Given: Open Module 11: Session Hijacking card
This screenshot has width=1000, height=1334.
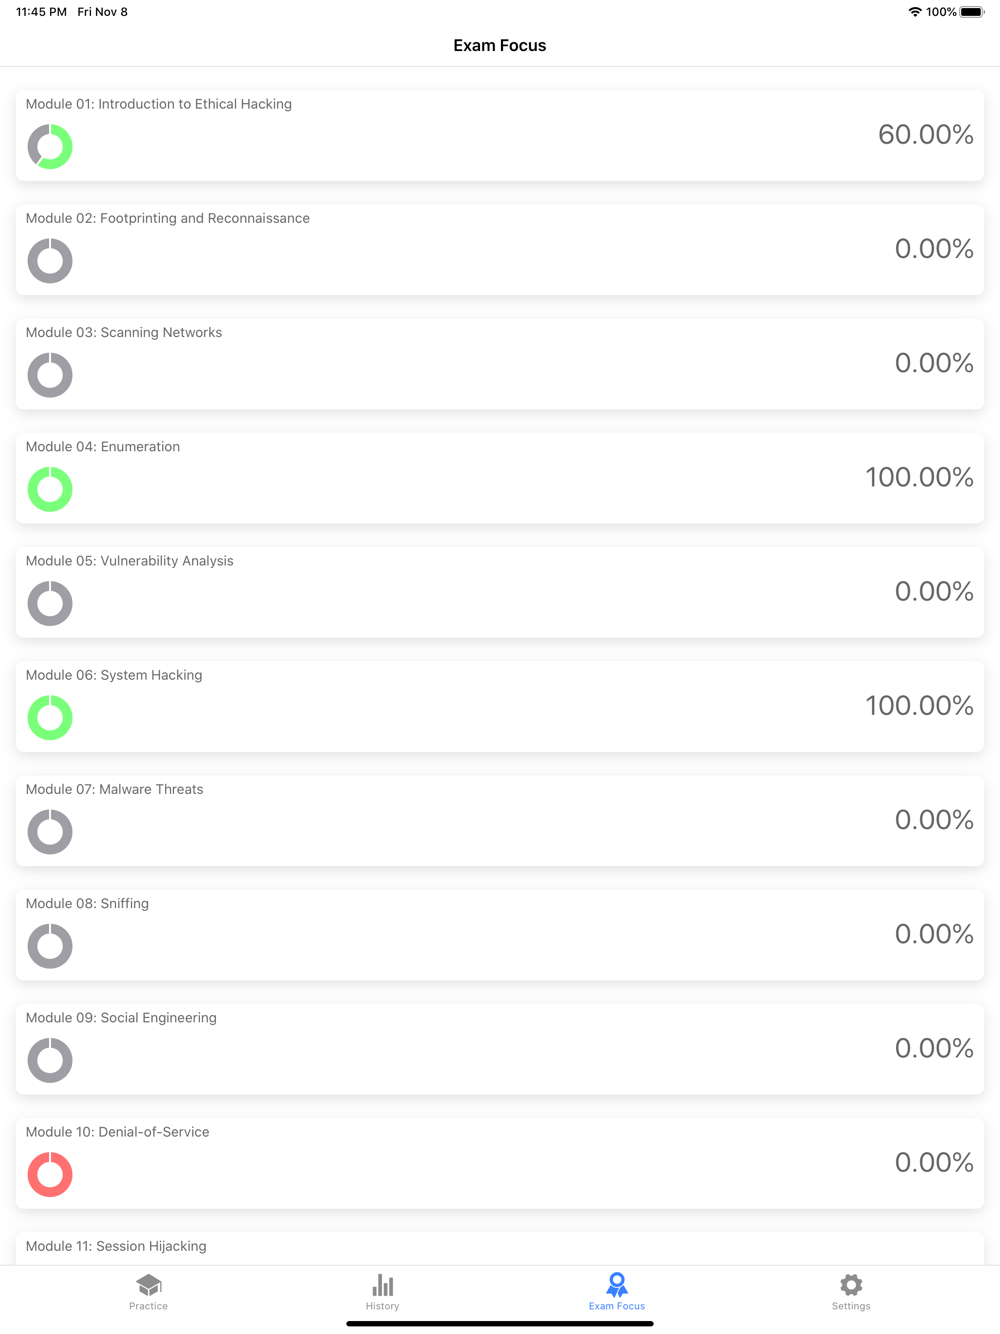Looking at the screenshot, I should point(500,1249).
